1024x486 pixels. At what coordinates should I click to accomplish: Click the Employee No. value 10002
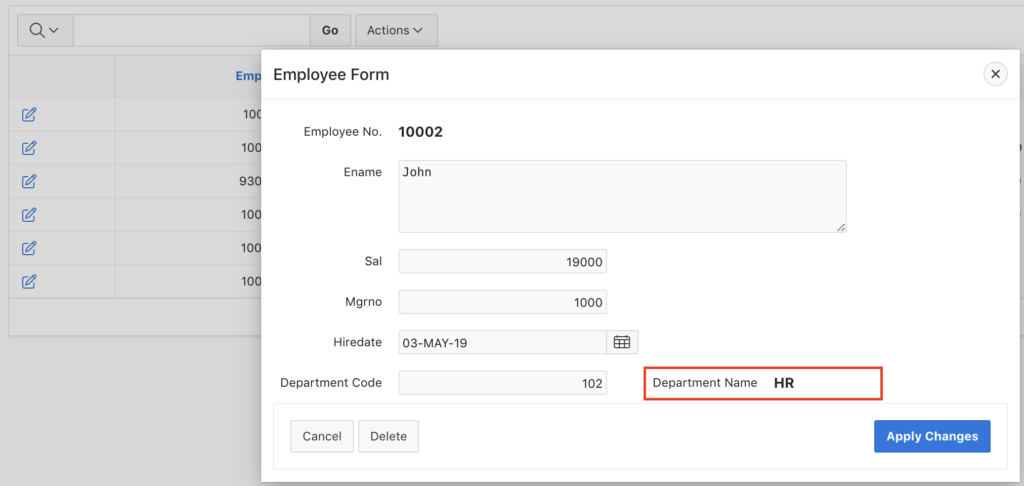[x=421, y=132]
